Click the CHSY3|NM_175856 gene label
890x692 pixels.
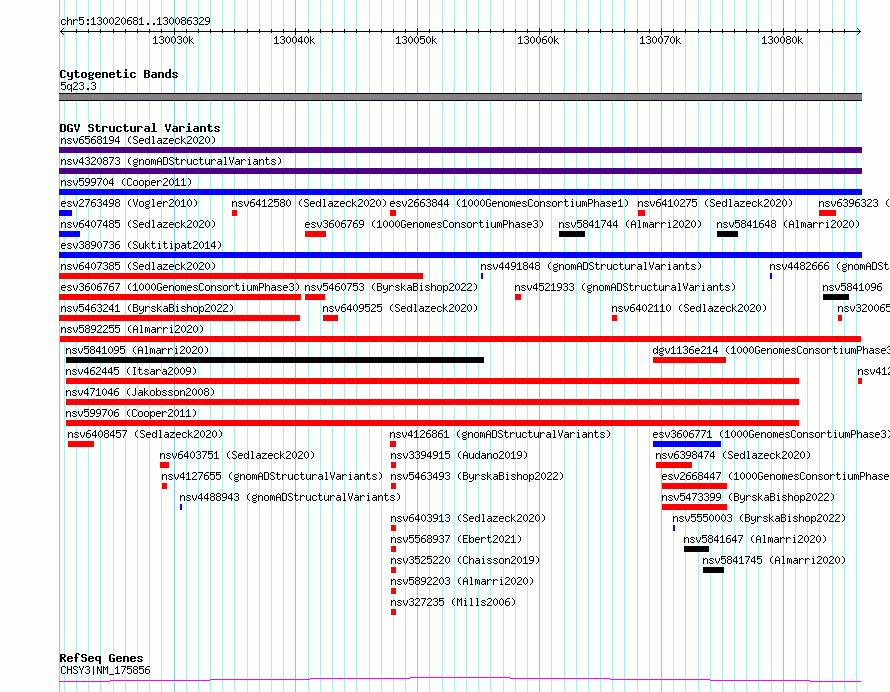pos(105,670)
